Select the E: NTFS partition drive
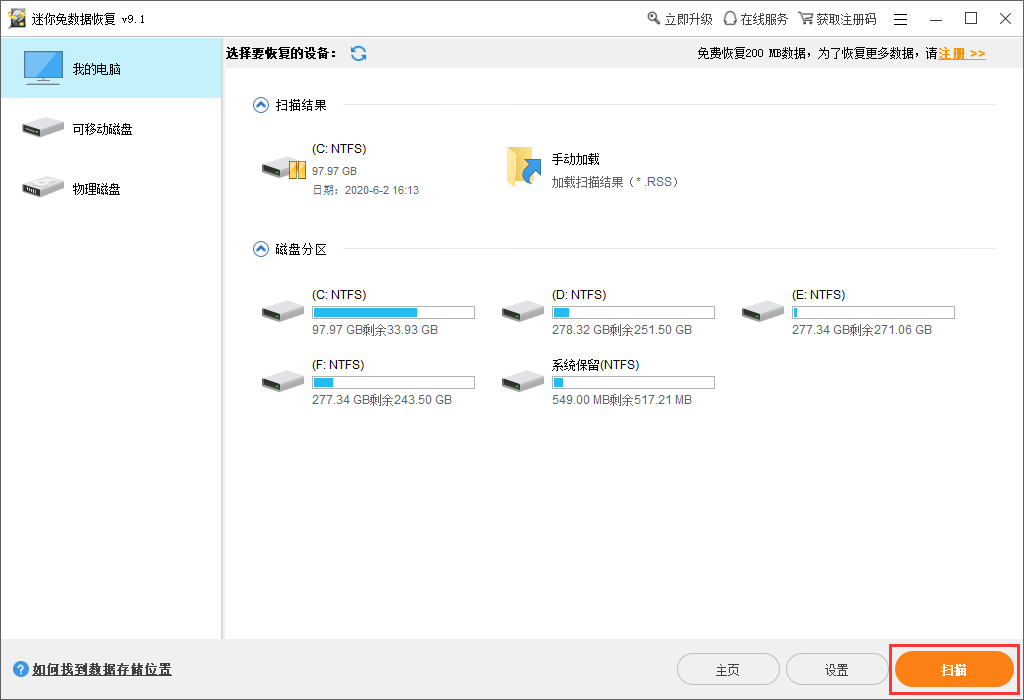The width and height of the screenshot is (1024, 700). coord(848,312)
